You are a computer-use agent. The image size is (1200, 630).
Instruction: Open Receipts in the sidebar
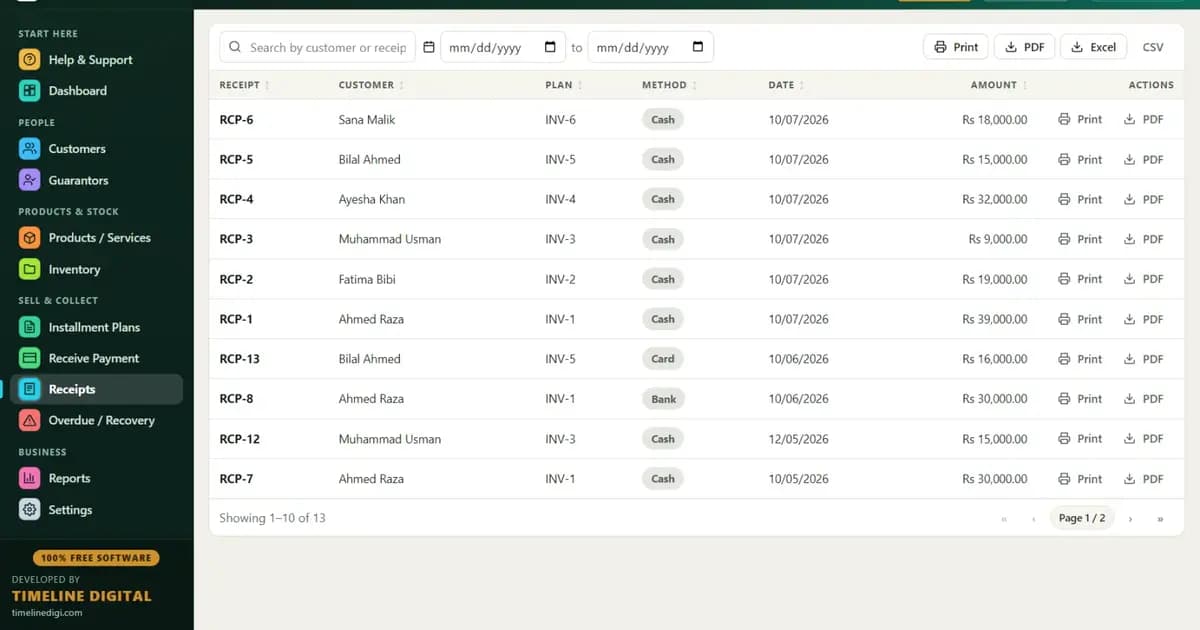96,390
